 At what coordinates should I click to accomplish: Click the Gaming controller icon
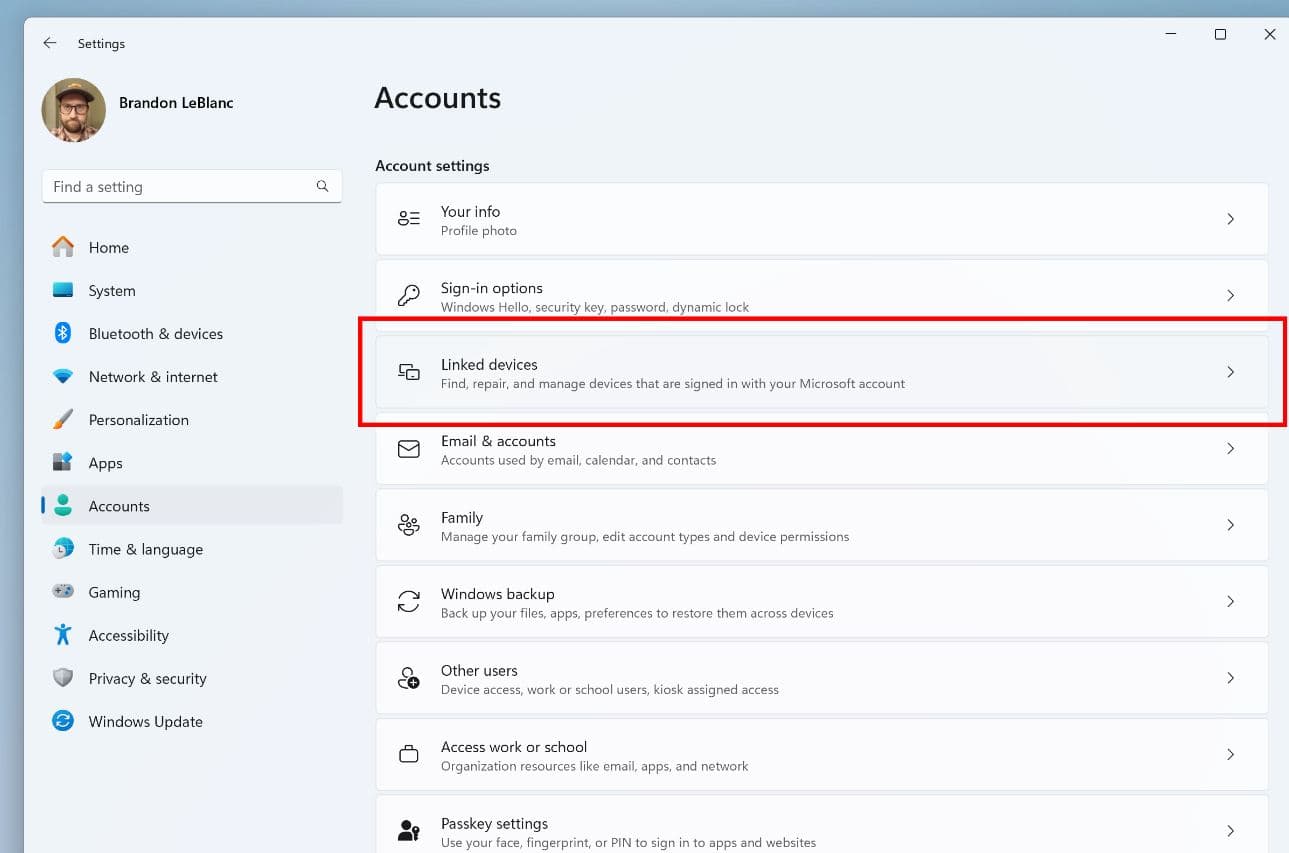pos(63,592)
